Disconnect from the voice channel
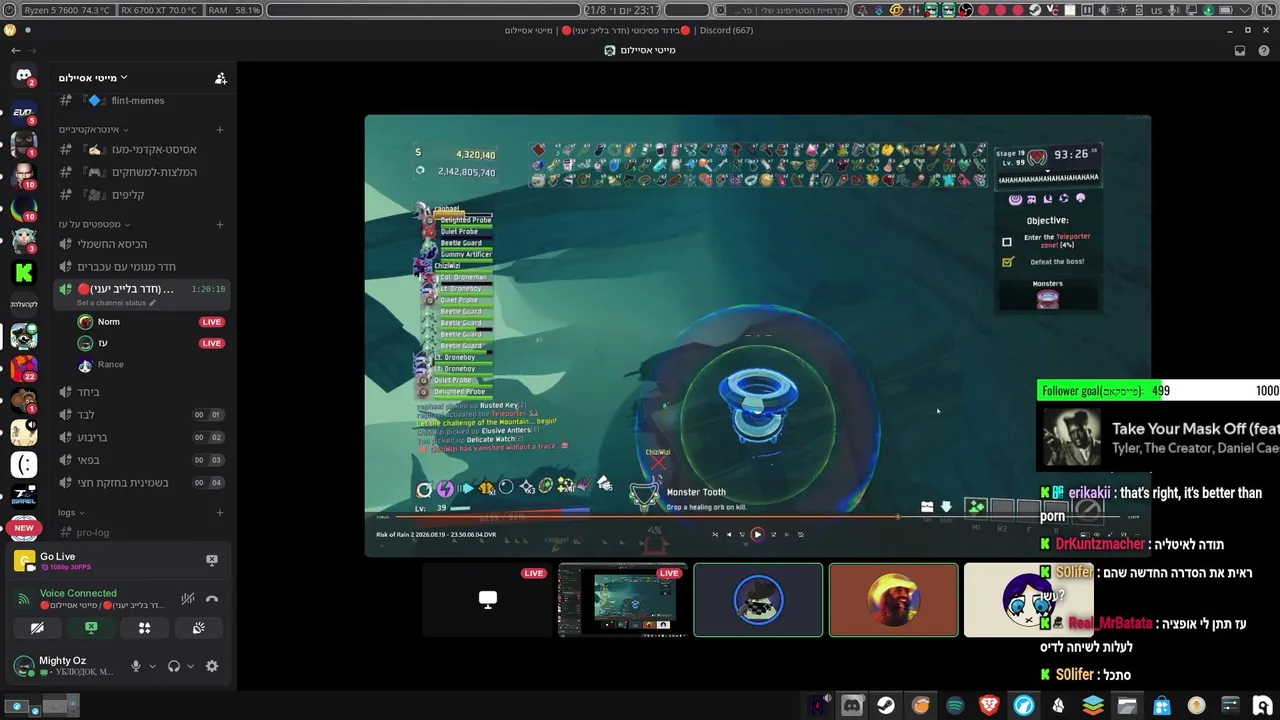The width and height of the screenshot is (1280, 720). point(212,599)
